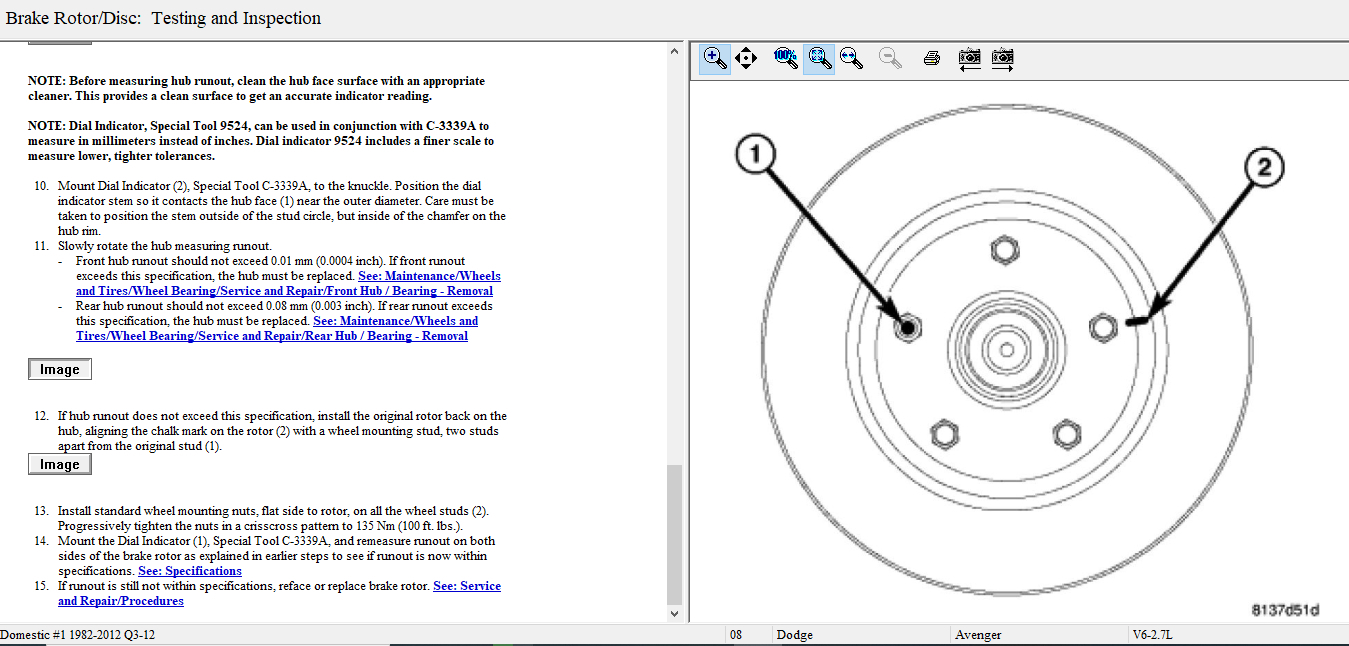
Task: Select the pan/move image tool
Action: (x=746, y=58)
